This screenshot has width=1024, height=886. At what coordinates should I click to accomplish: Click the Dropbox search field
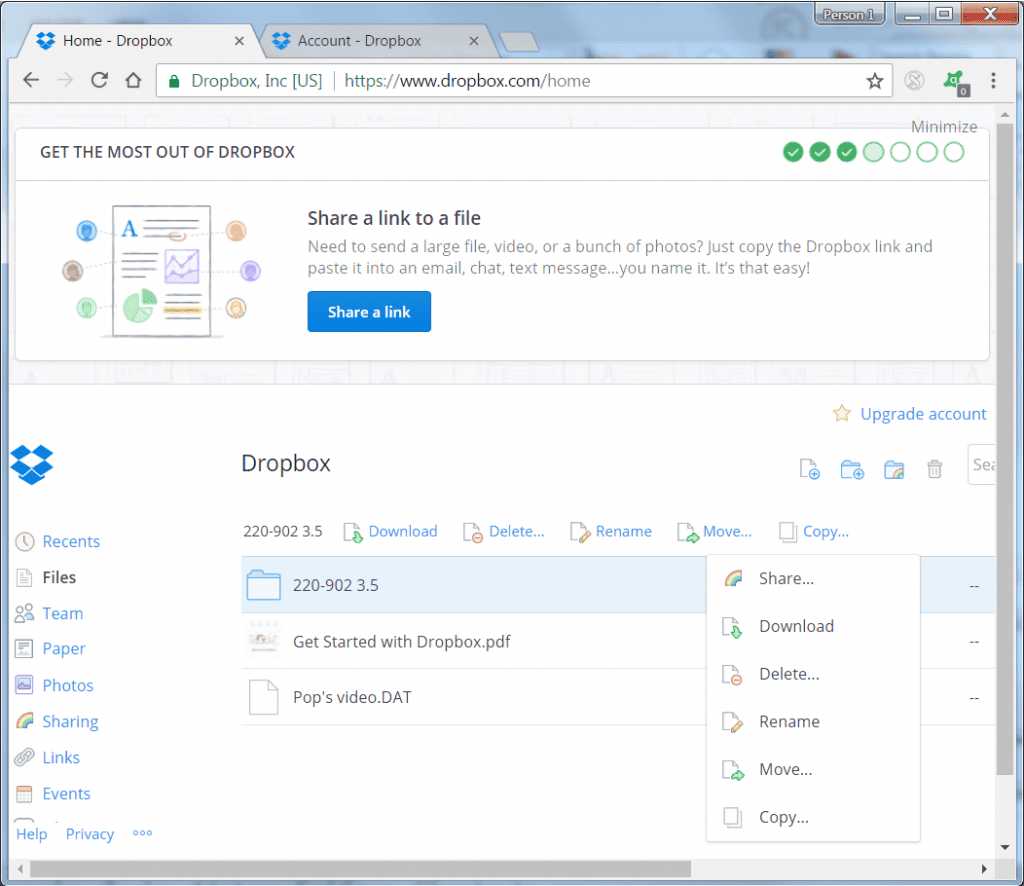coord(982,464)
